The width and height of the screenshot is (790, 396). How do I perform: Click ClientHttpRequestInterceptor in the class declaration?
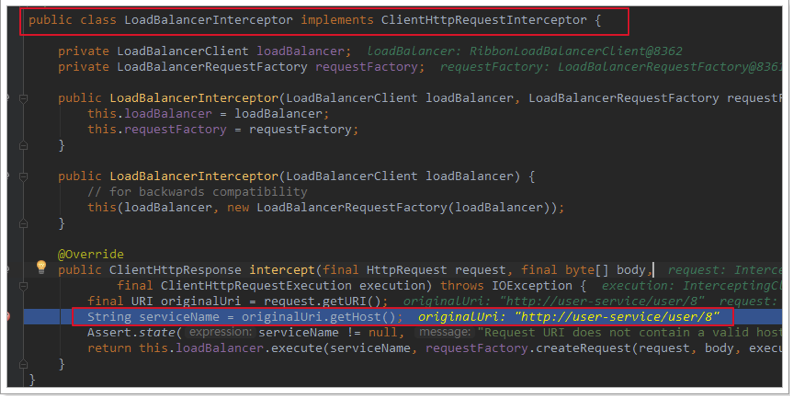(484, 20)
